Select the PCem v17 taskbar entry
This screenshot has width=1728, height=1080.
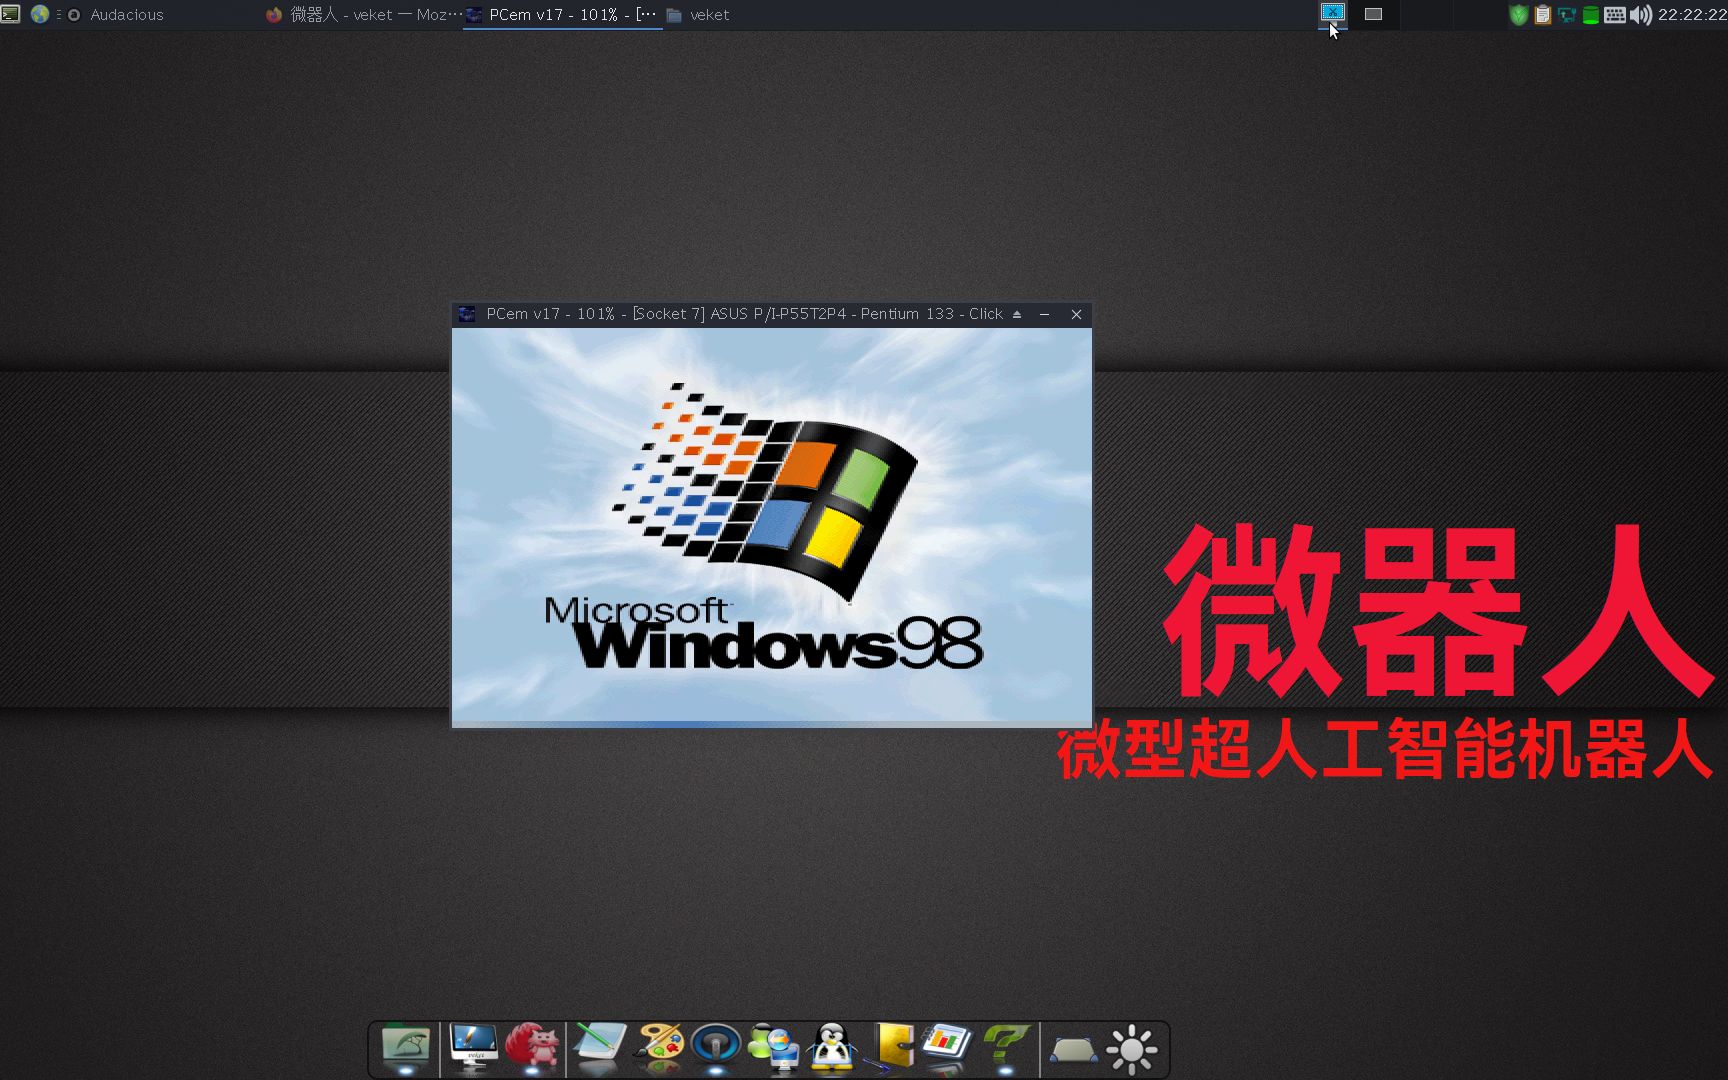[x=562, y=14]
